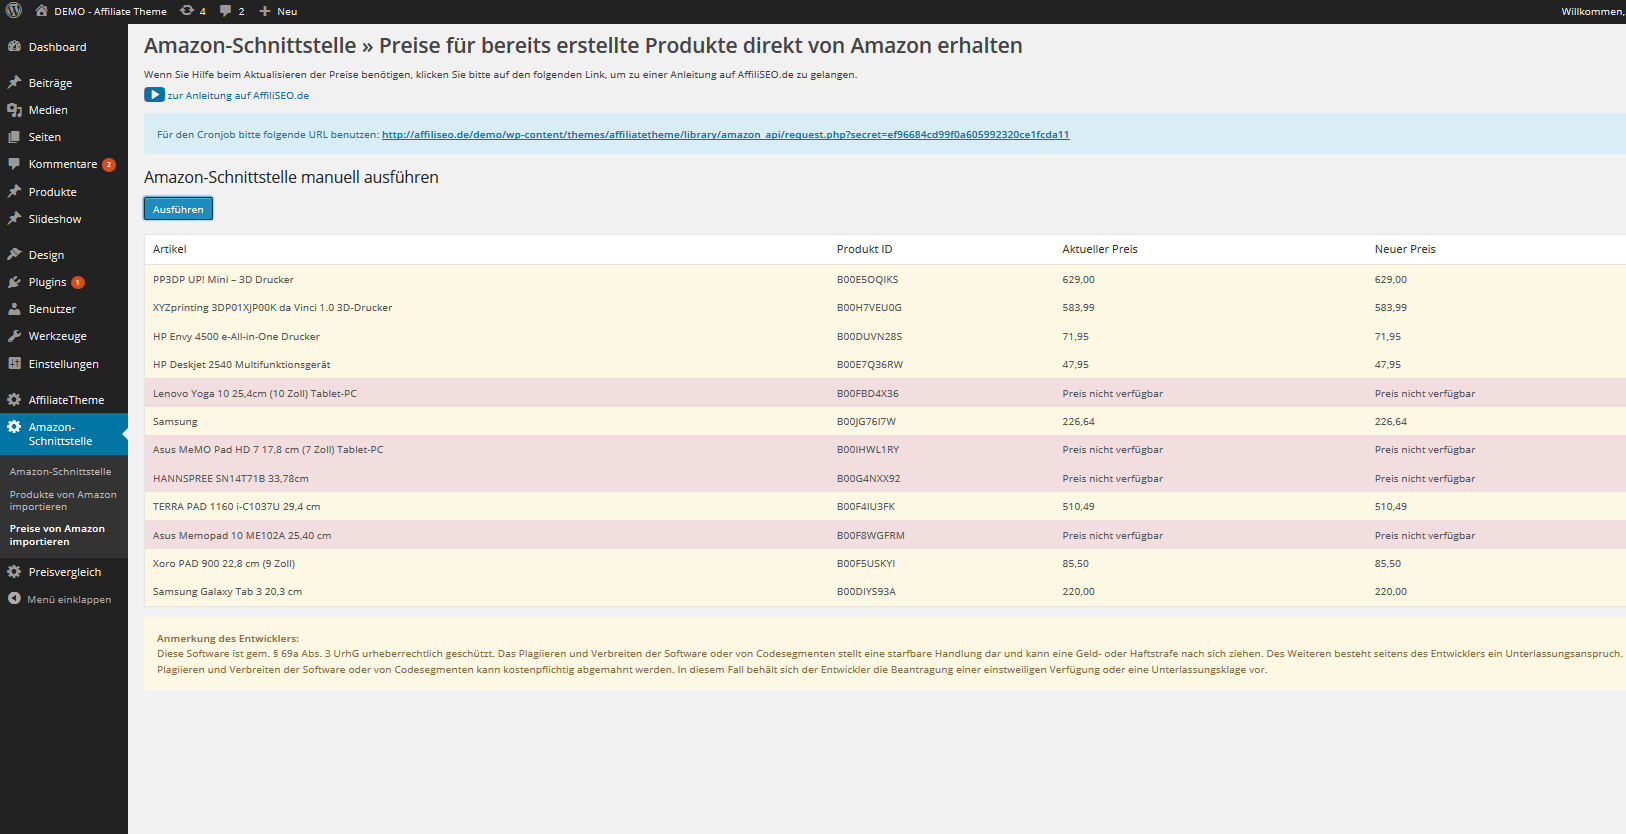
Task: Click the Ausführen button
Action: 178,208
